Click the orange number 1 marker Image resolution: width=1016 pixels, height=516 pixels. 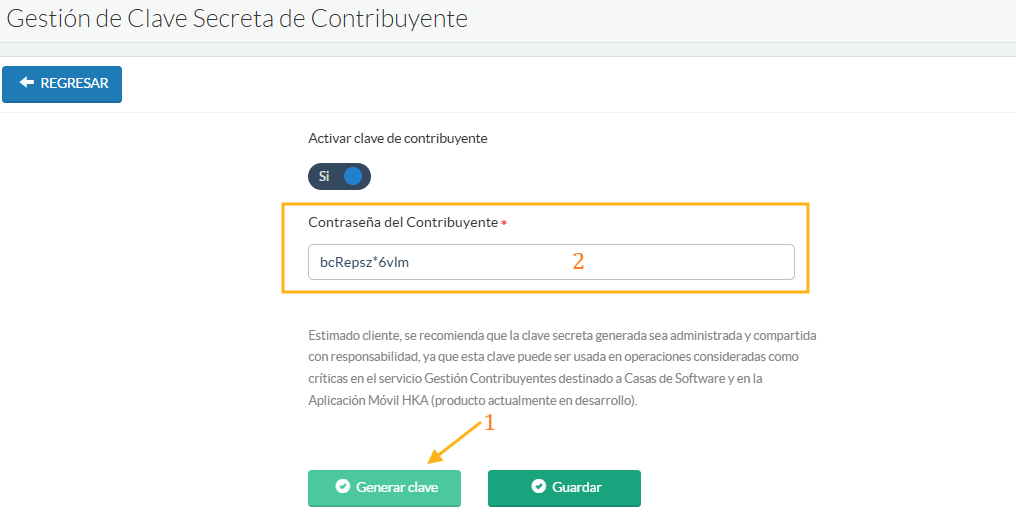coord(490,424)
